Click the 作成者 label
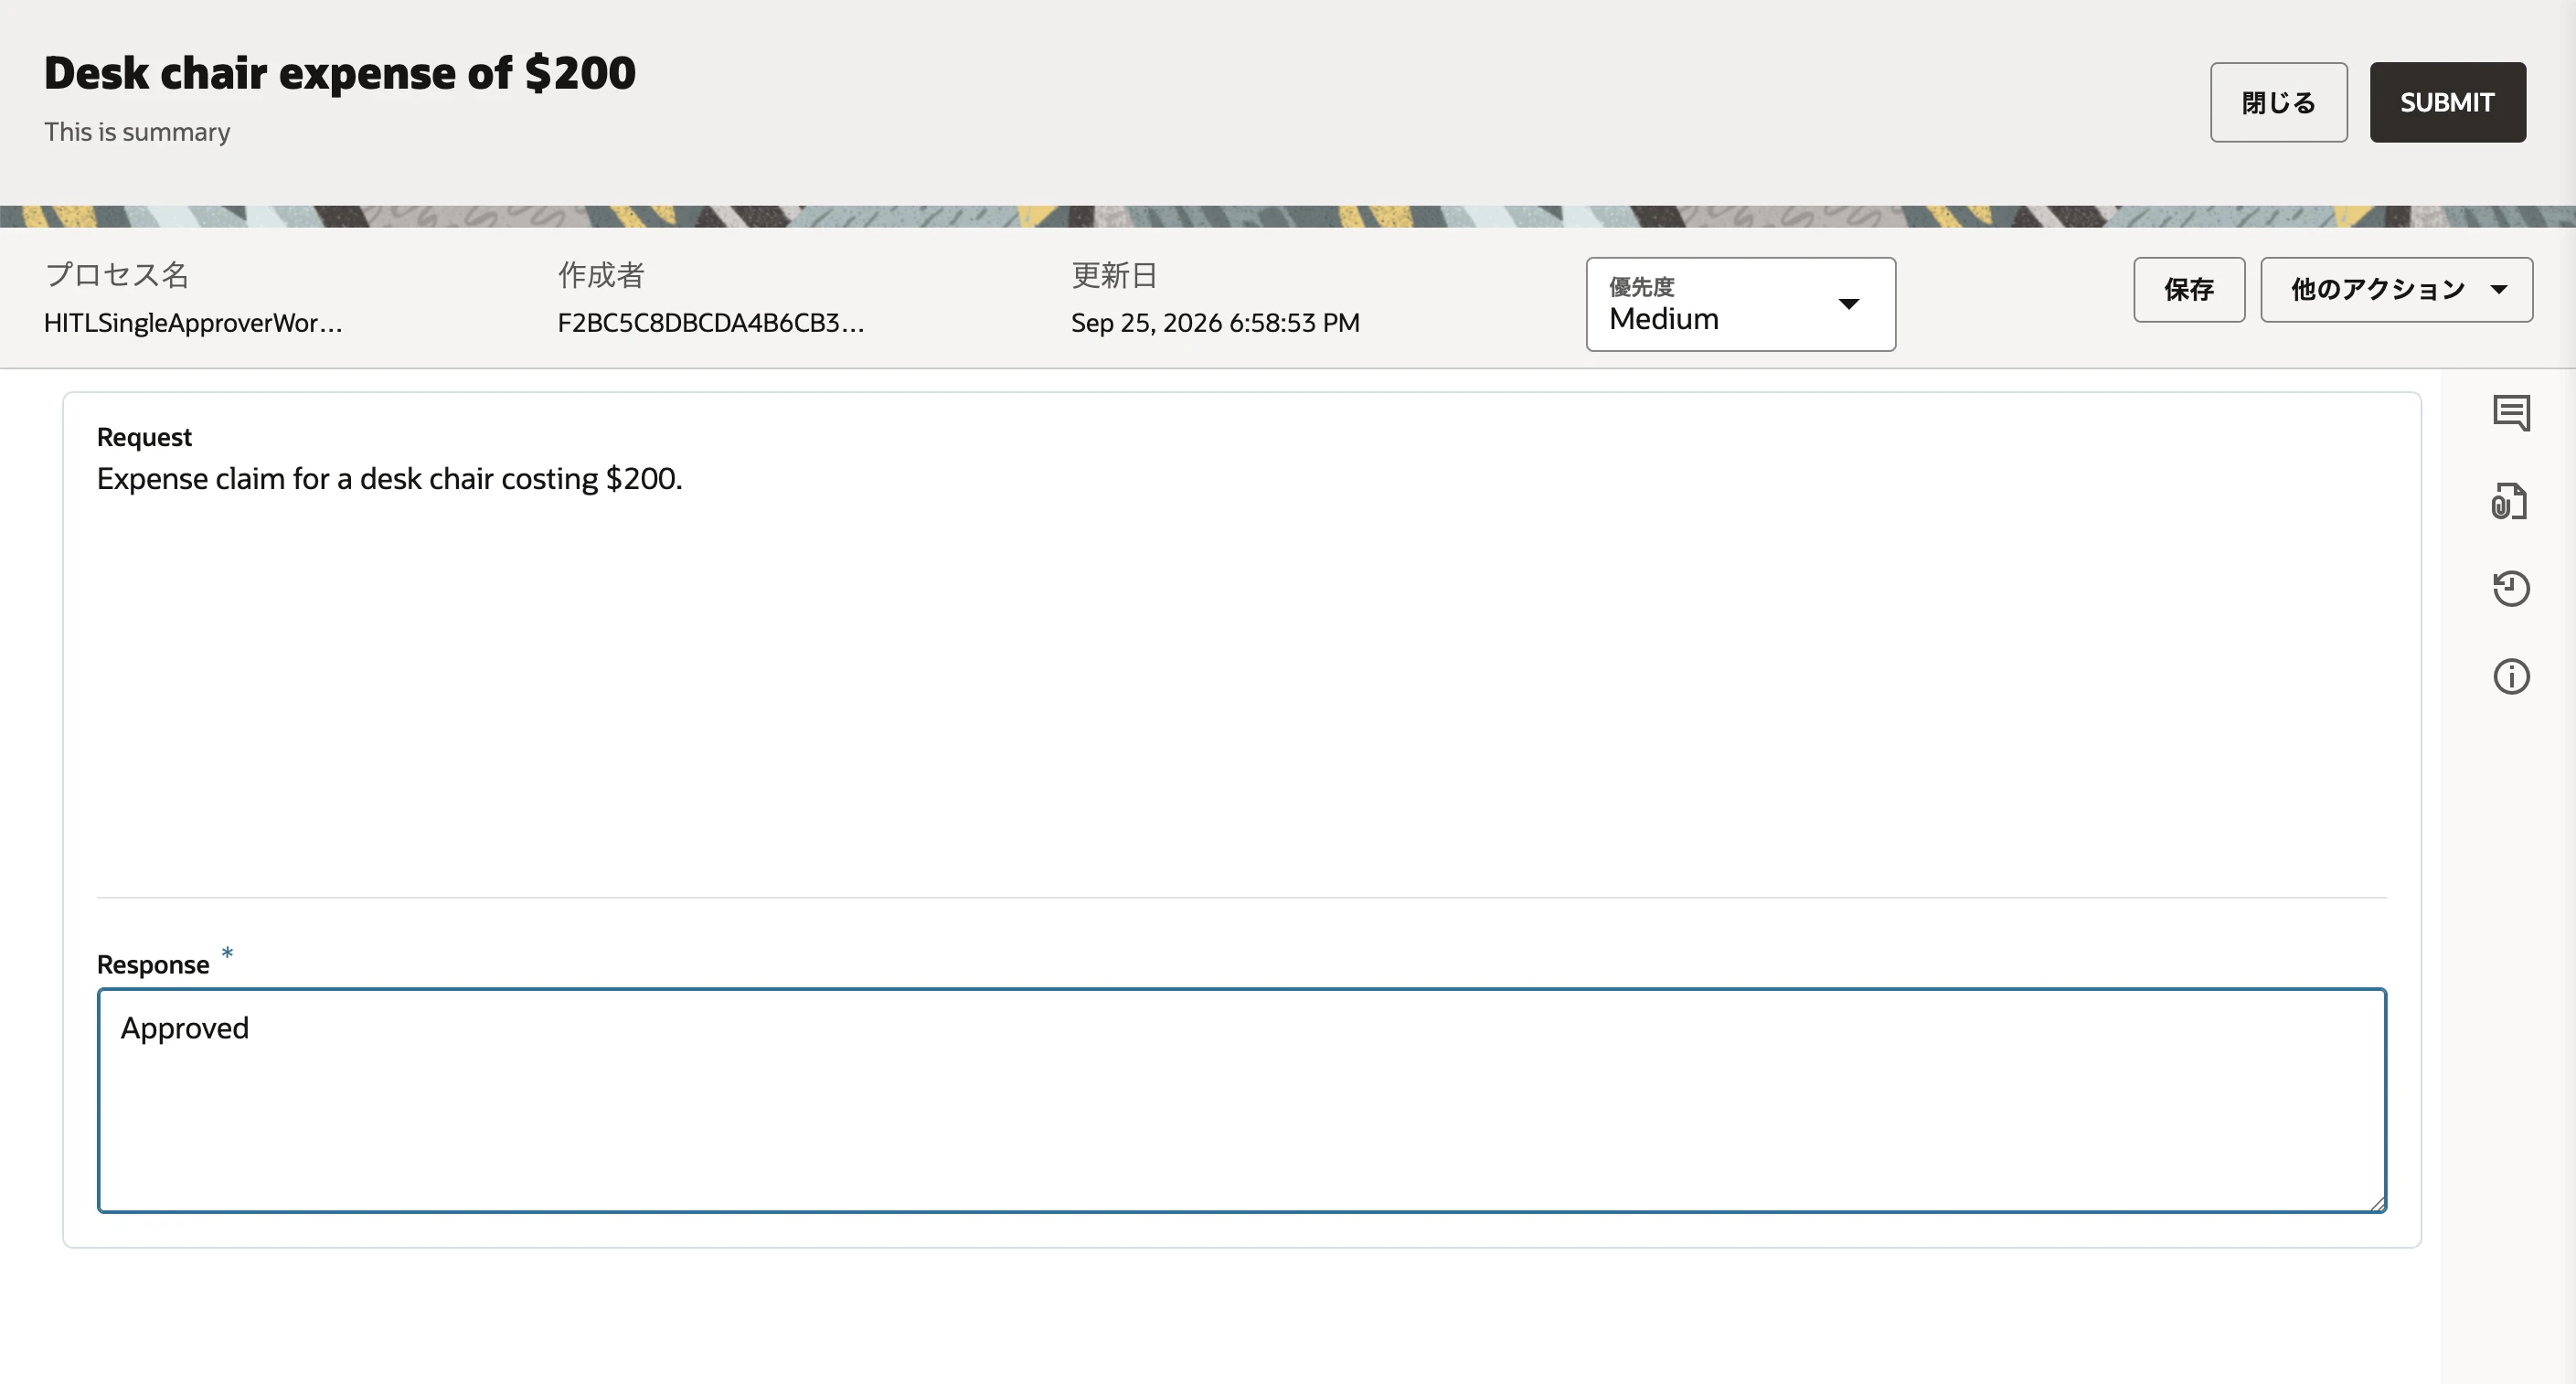The width and height of the screenshot is (2576, 1384). click(601, 275)
